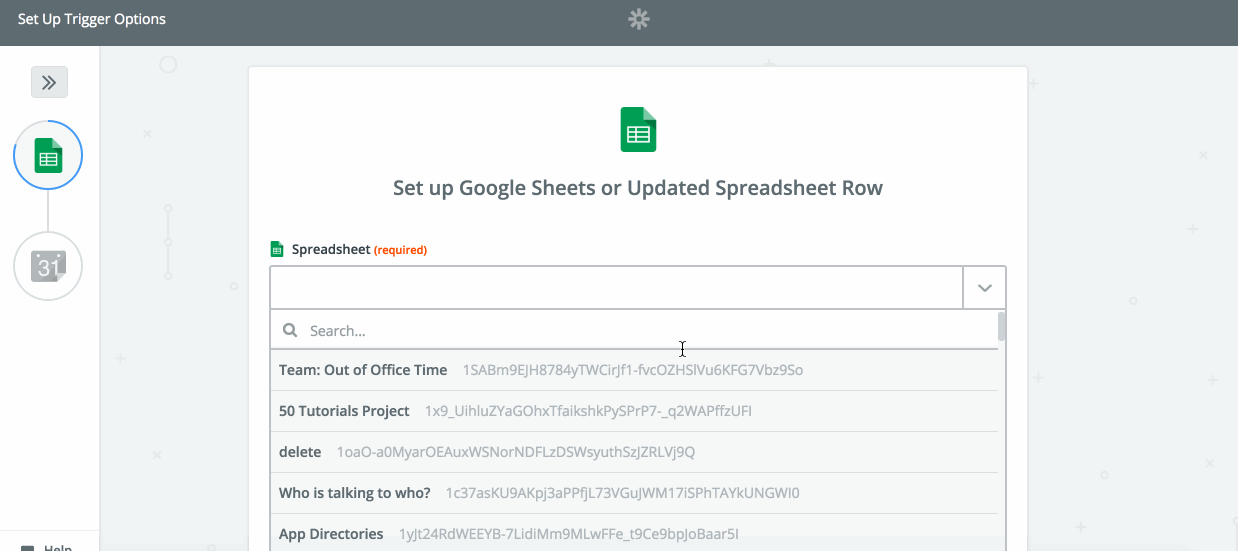Click small Sheets icon beside Spreadsheet label

click(x=277, y=249)
